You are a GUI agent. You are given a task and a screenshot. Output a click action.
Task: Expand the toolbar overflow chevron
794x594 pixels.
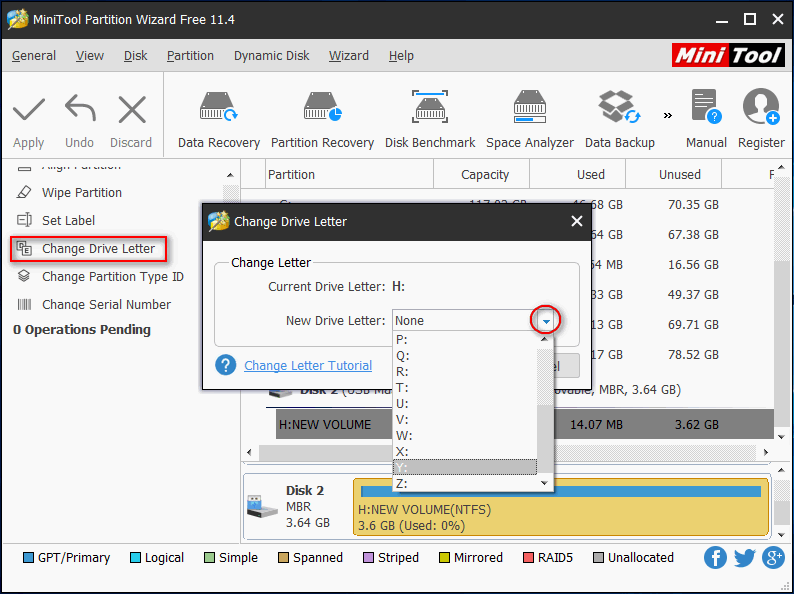click(667, 114)
